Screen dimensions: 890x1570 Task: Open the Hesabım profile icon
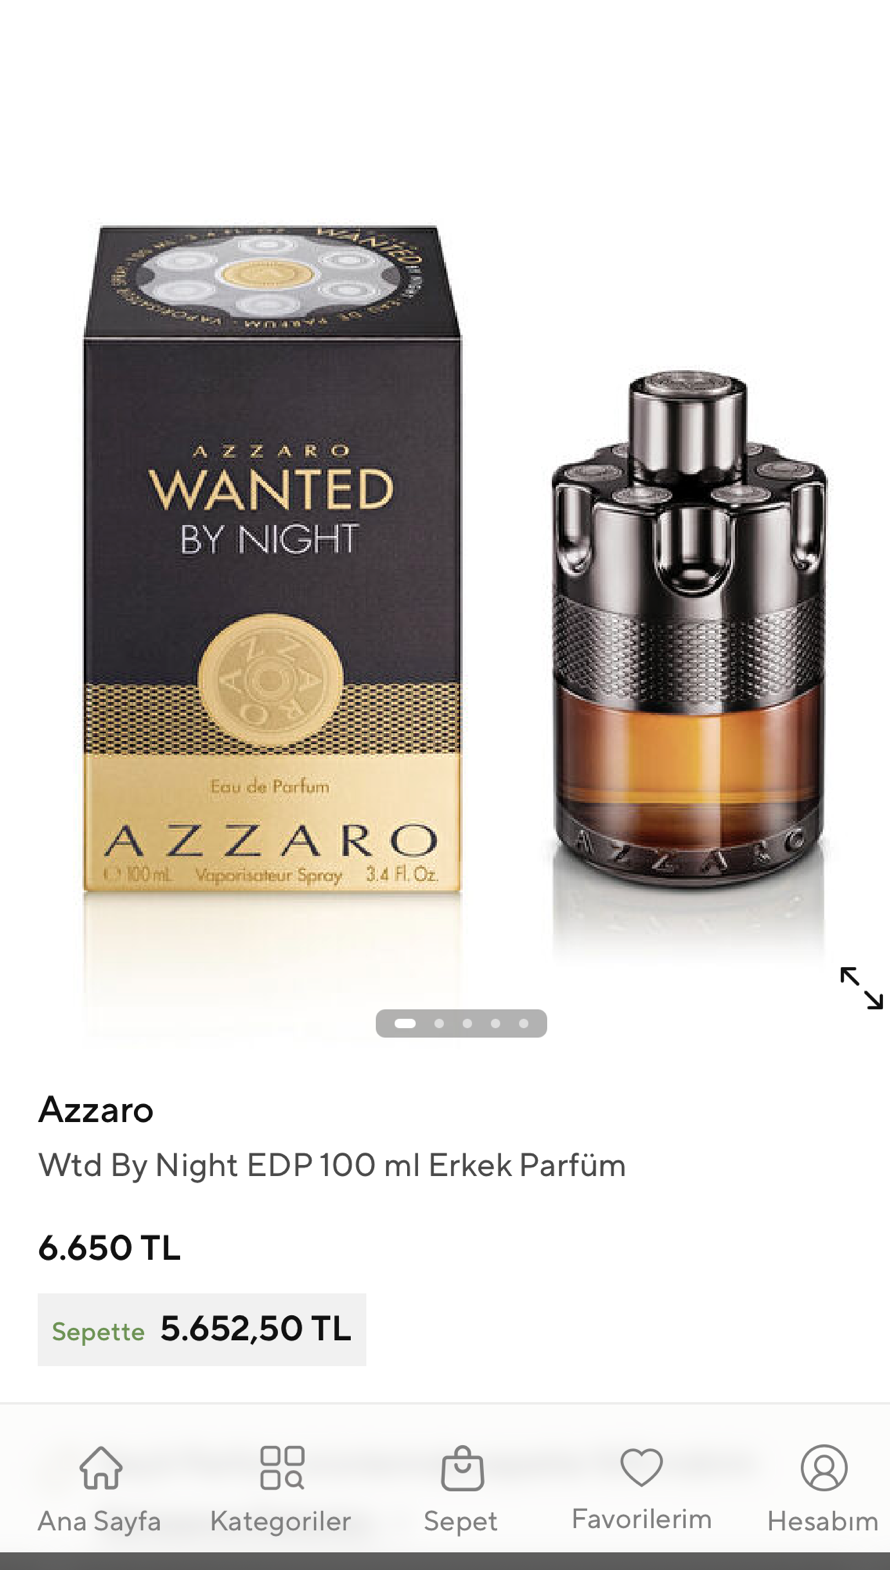[x=824, y=1467]
